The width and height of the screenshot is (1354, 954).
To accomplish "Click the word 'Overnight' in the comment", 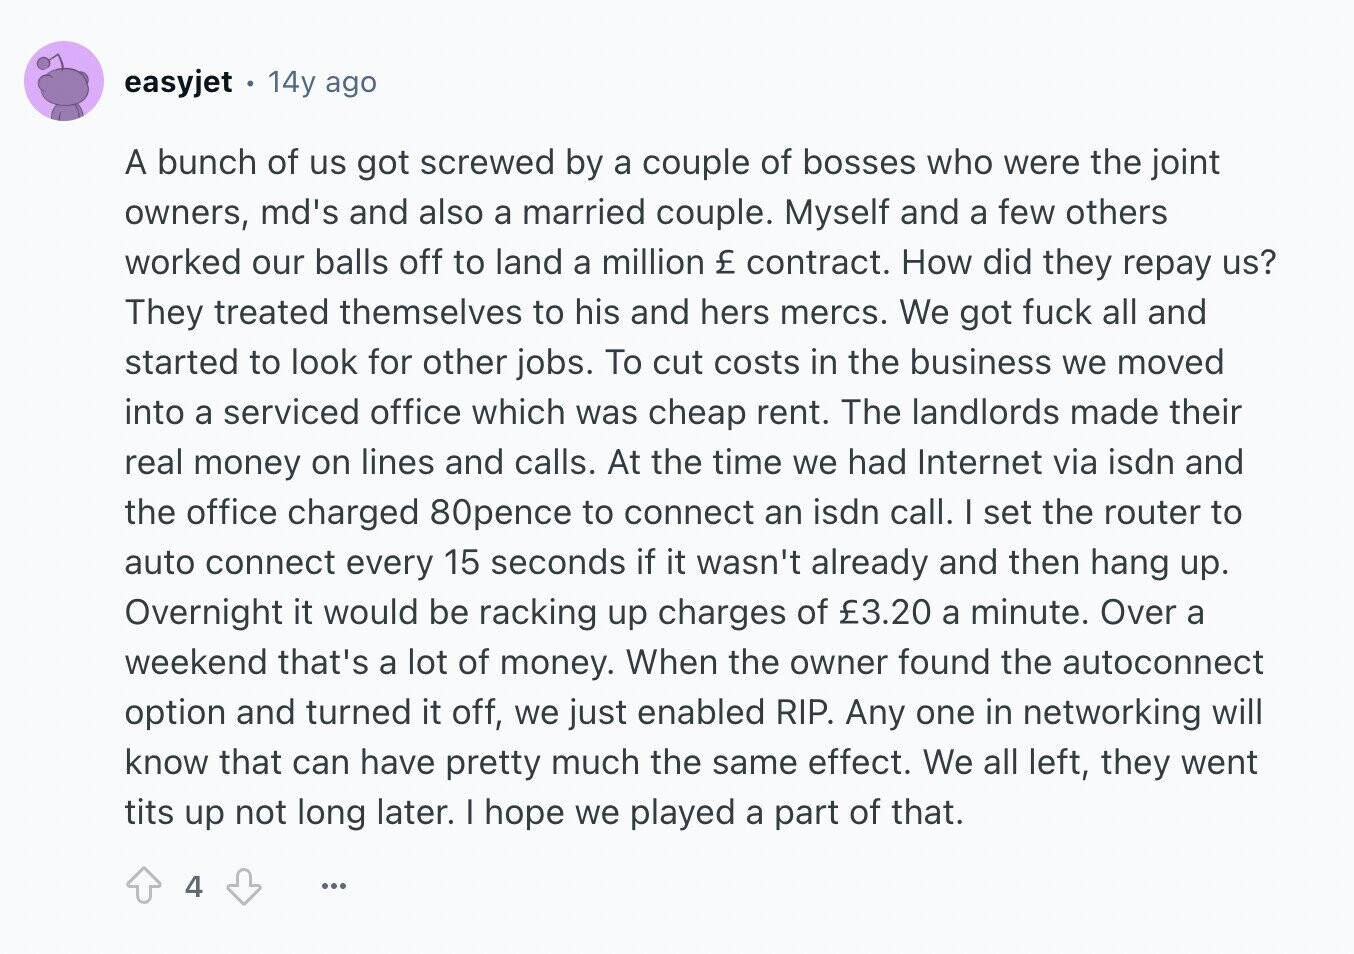I will (x=204, y=612).
